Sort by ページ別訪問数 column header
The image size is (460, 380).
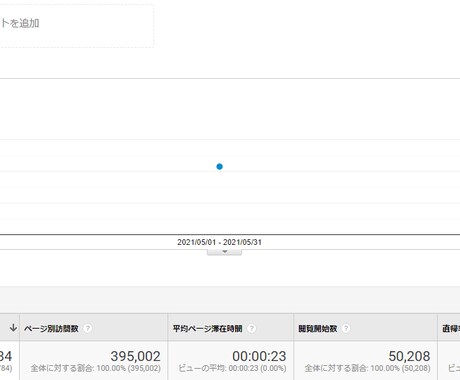(x=51, y=329)
